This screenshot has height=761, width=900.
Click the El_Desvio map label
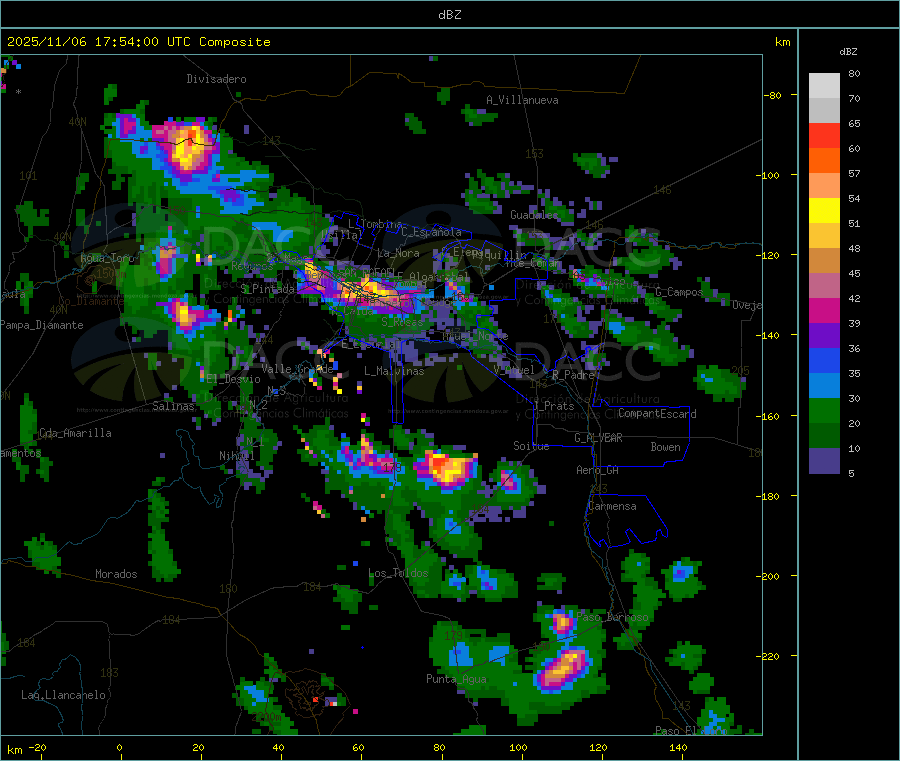[x=234, y=379]
